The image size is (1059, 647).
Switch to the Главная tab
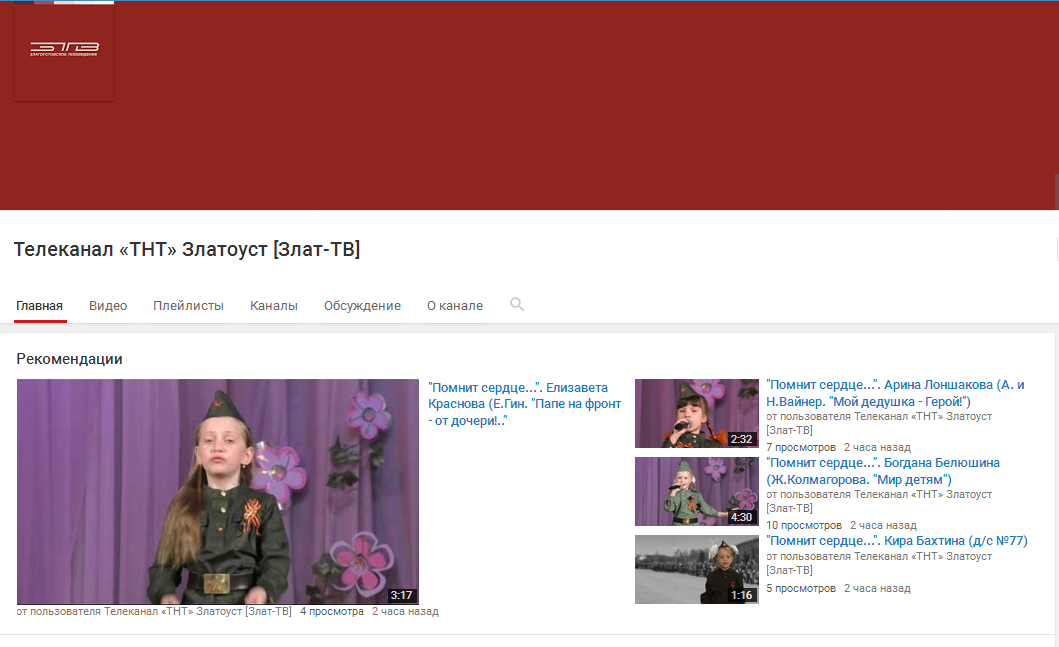[40, 306]
